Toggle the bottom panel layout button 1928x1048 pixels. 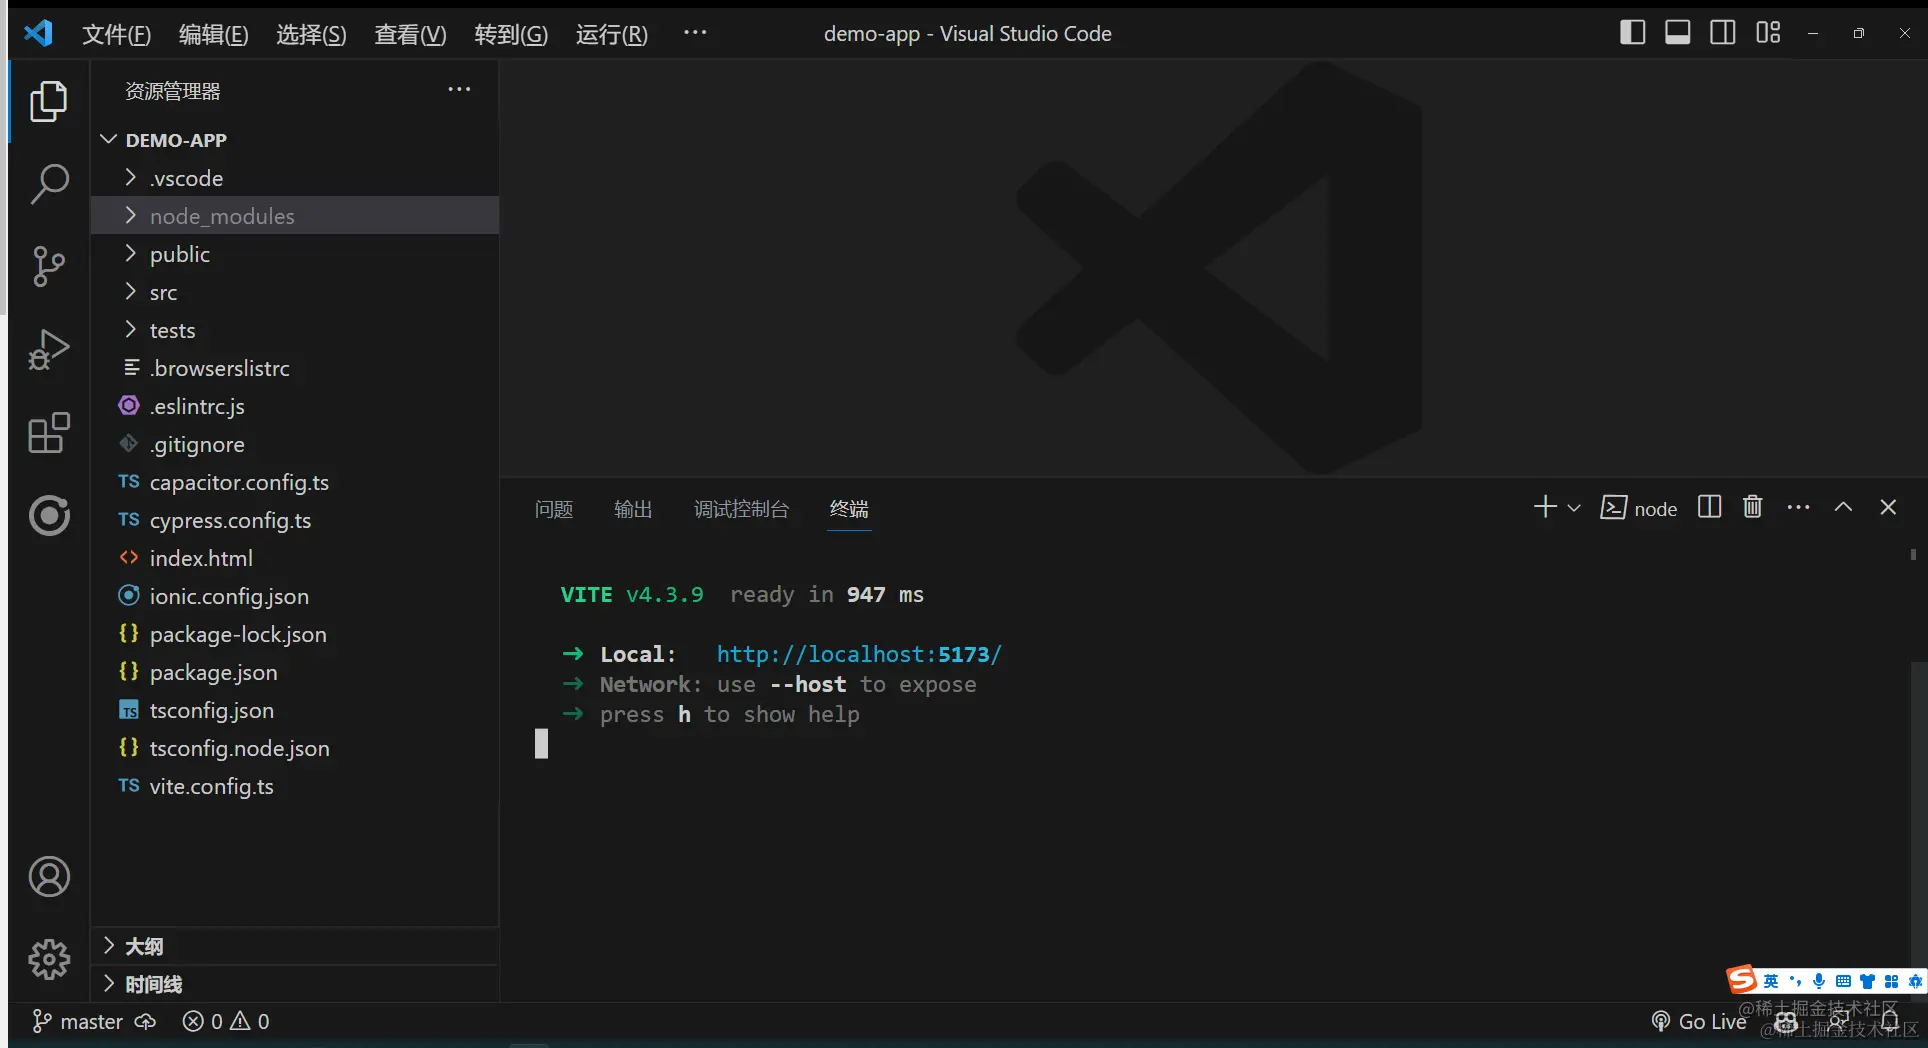(x=1678, y=33)
